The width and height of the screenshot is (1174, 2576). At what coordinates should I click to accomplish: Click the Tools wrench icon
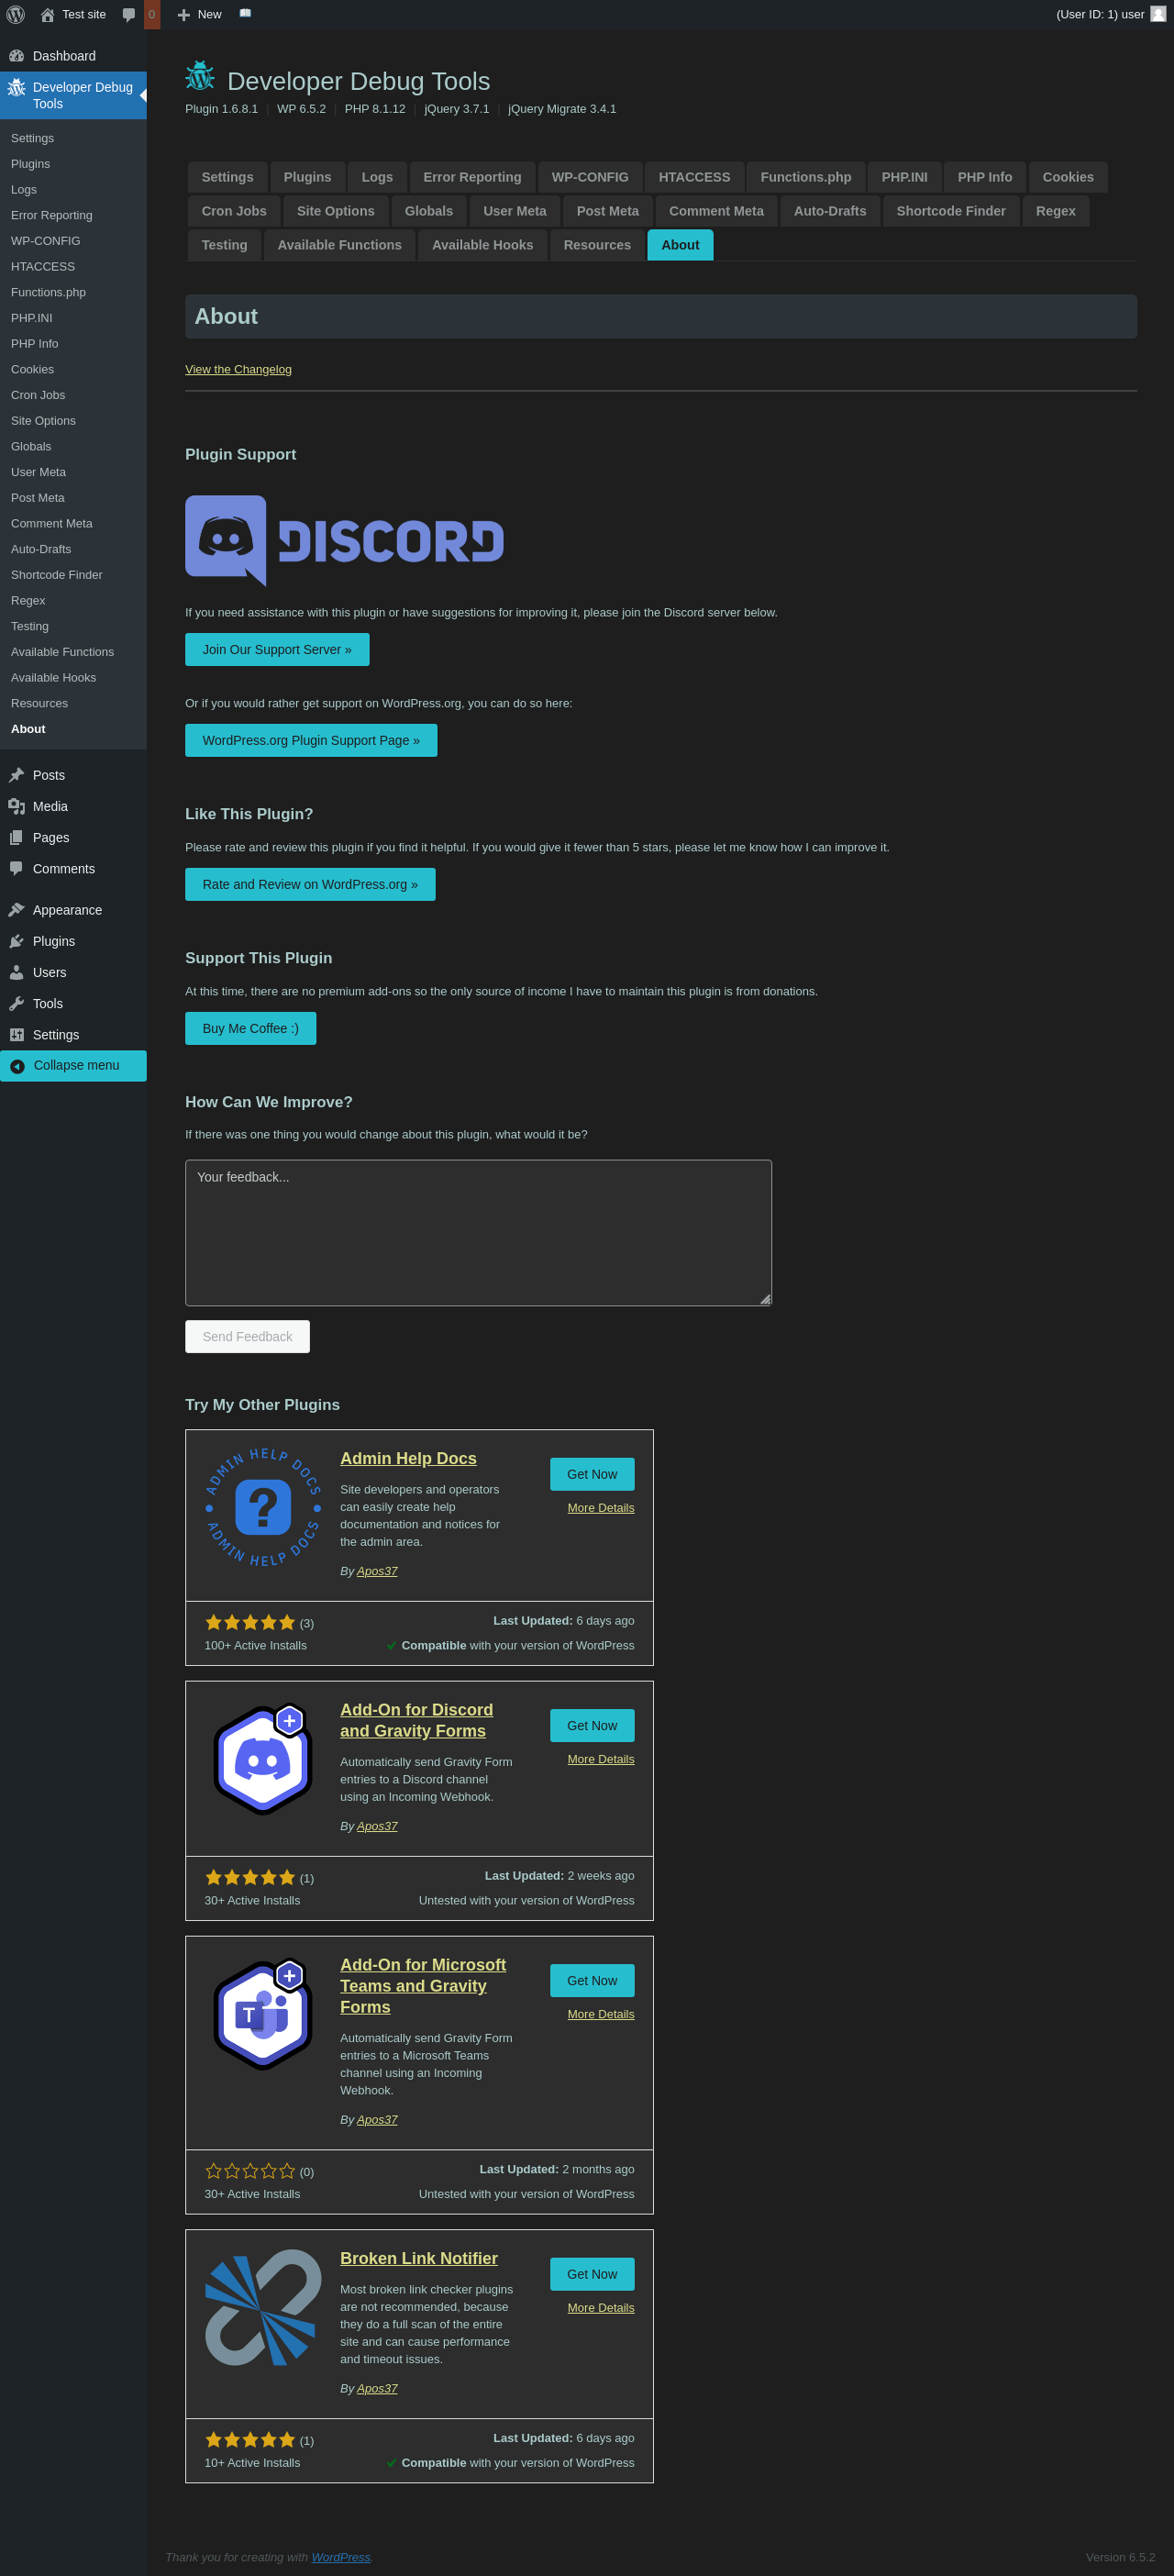(16, 1003)
